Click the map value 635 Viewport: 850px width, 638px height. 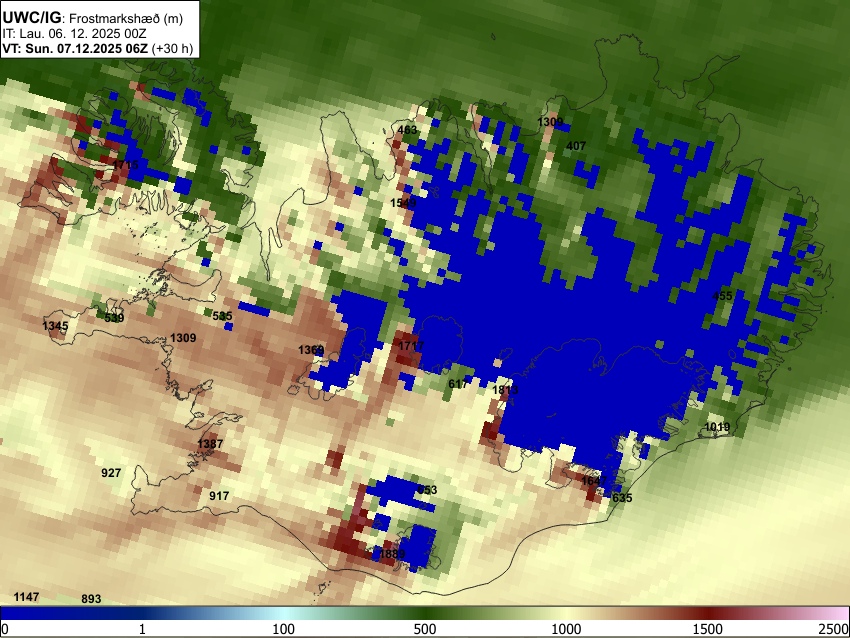pyautogui.click(x=622, y=498)
